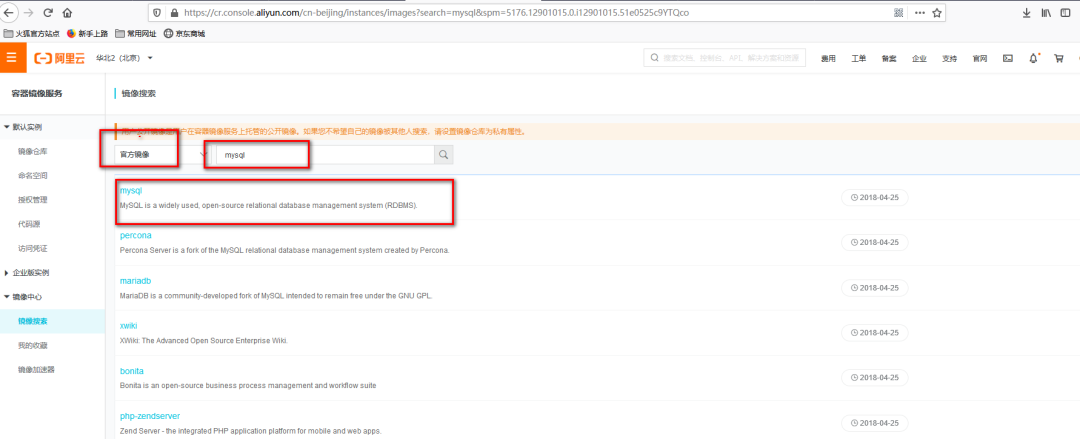This screenshot has height=439, width=1080.
Task: Click the 2018-04-25 date badge for mysql
Action: pyautogui.click(x=875, y=198)
